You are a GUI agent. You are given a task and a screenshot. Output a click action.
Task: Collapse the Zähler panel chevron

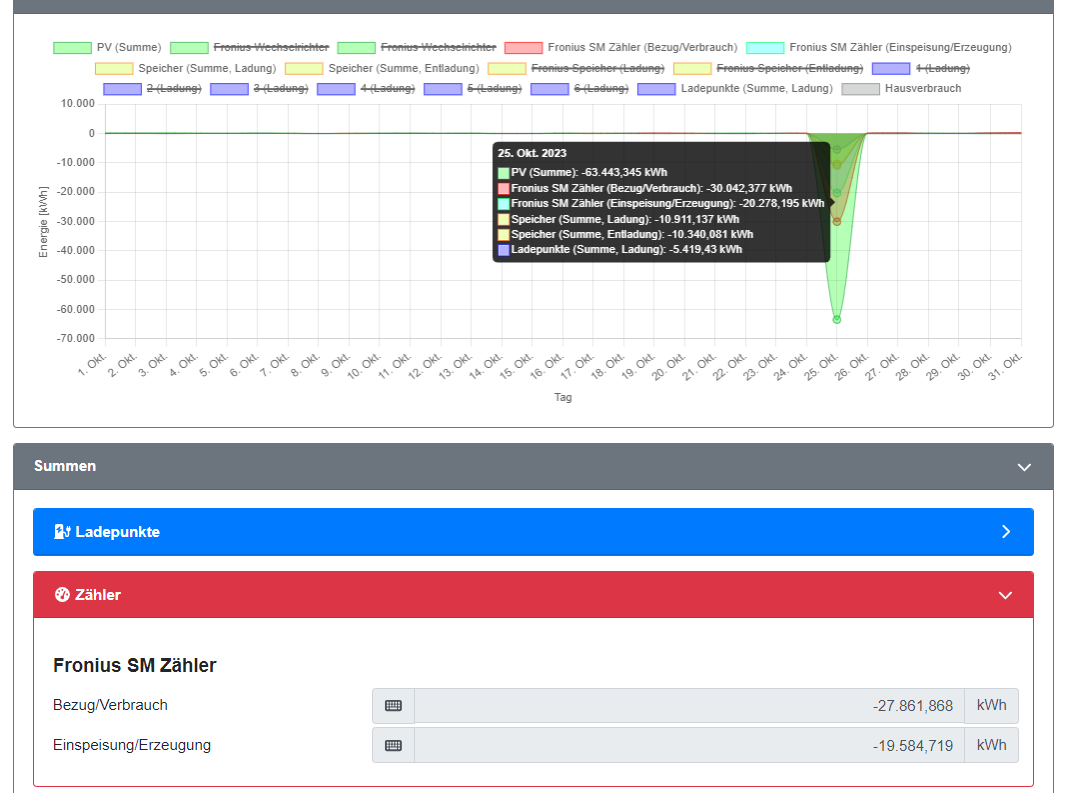coord(1005,595)
